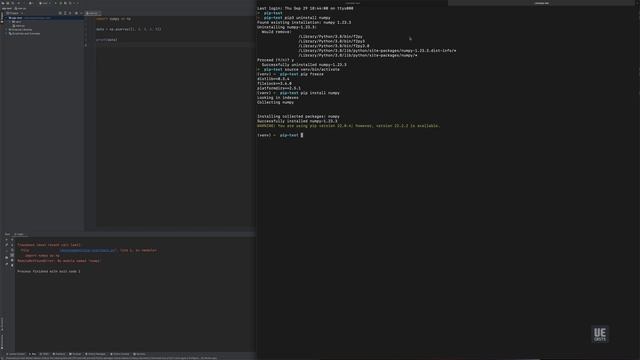Click 'Collecting numpy' line in terminal

pyautogui.click(x=275, y=102)
